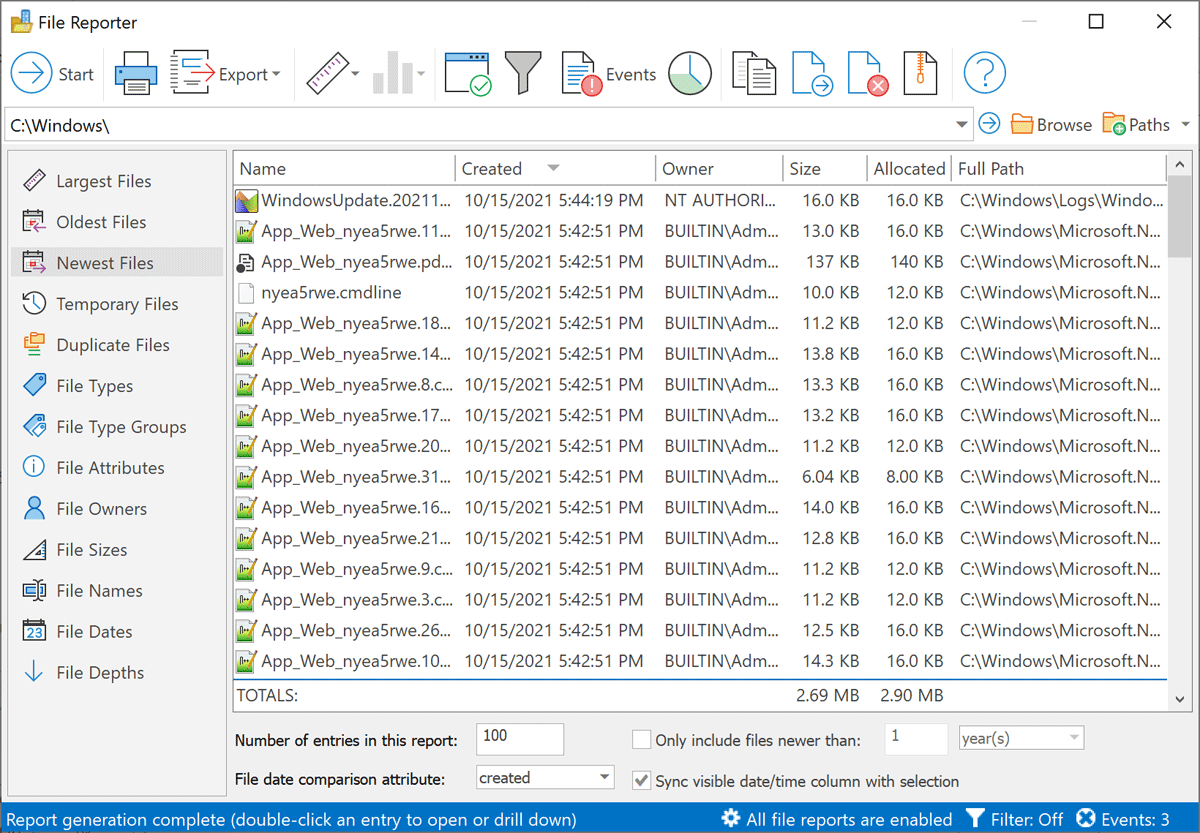
Task: Open Help with the question mark icon
Action: (x=984, y=72)
